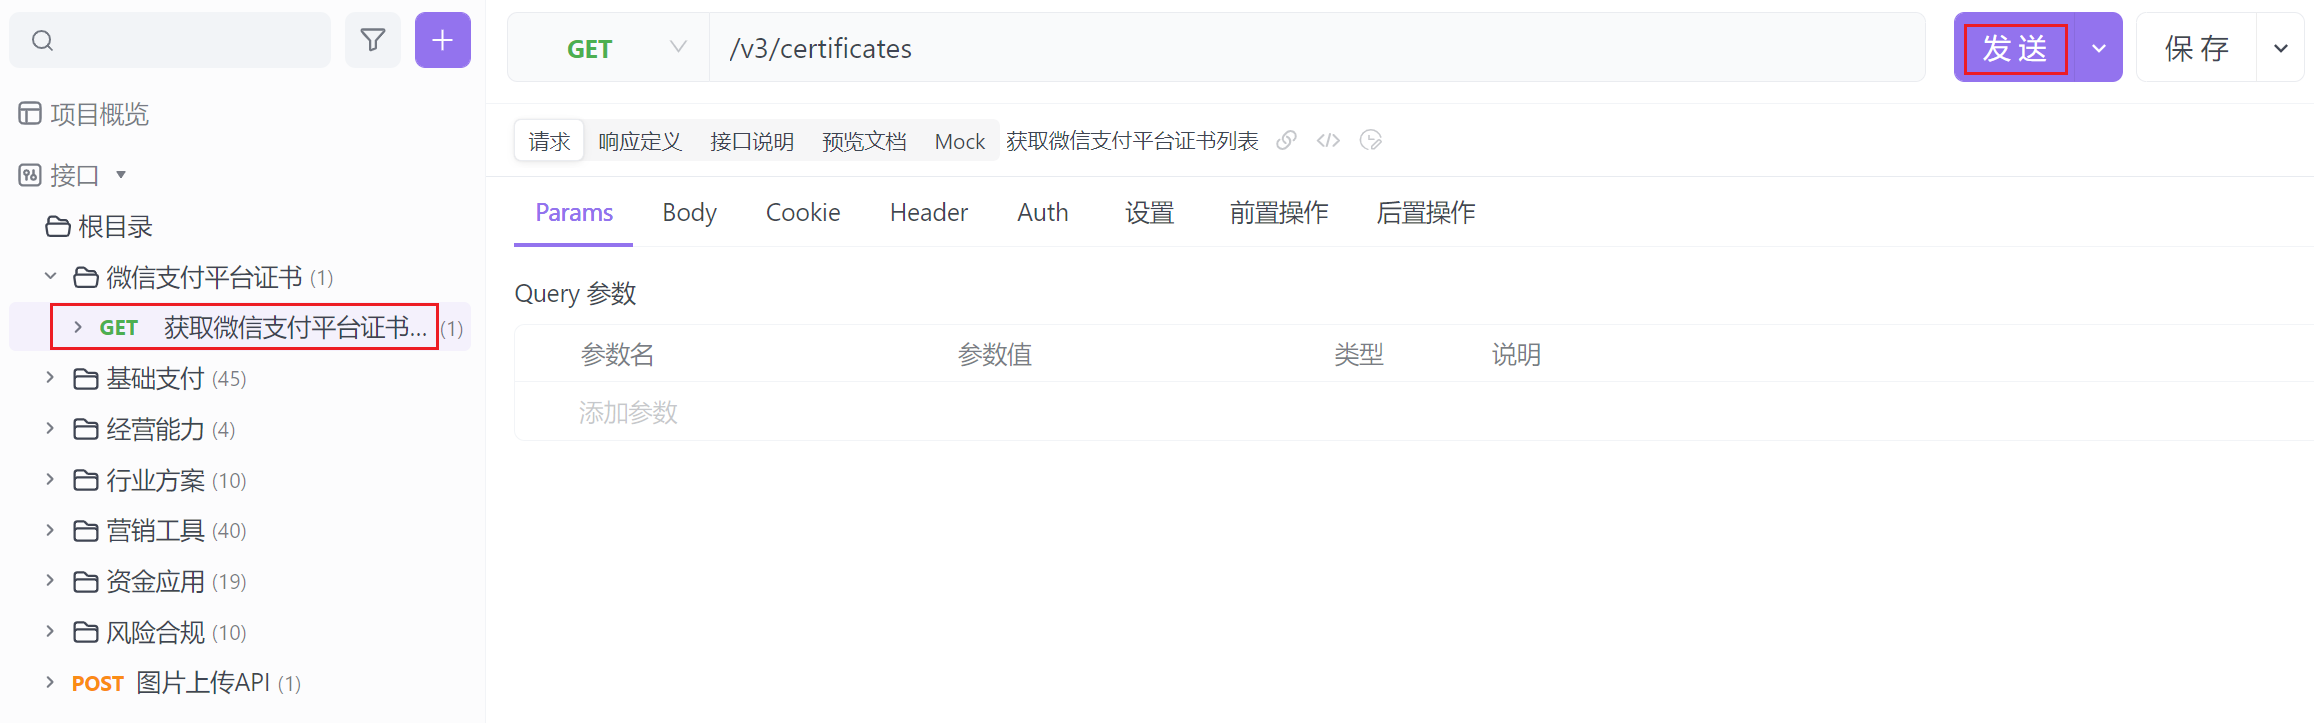Open the dropdown arrow next to 发送
The image size is (2314, 723).
click(x=2099, y=48)
